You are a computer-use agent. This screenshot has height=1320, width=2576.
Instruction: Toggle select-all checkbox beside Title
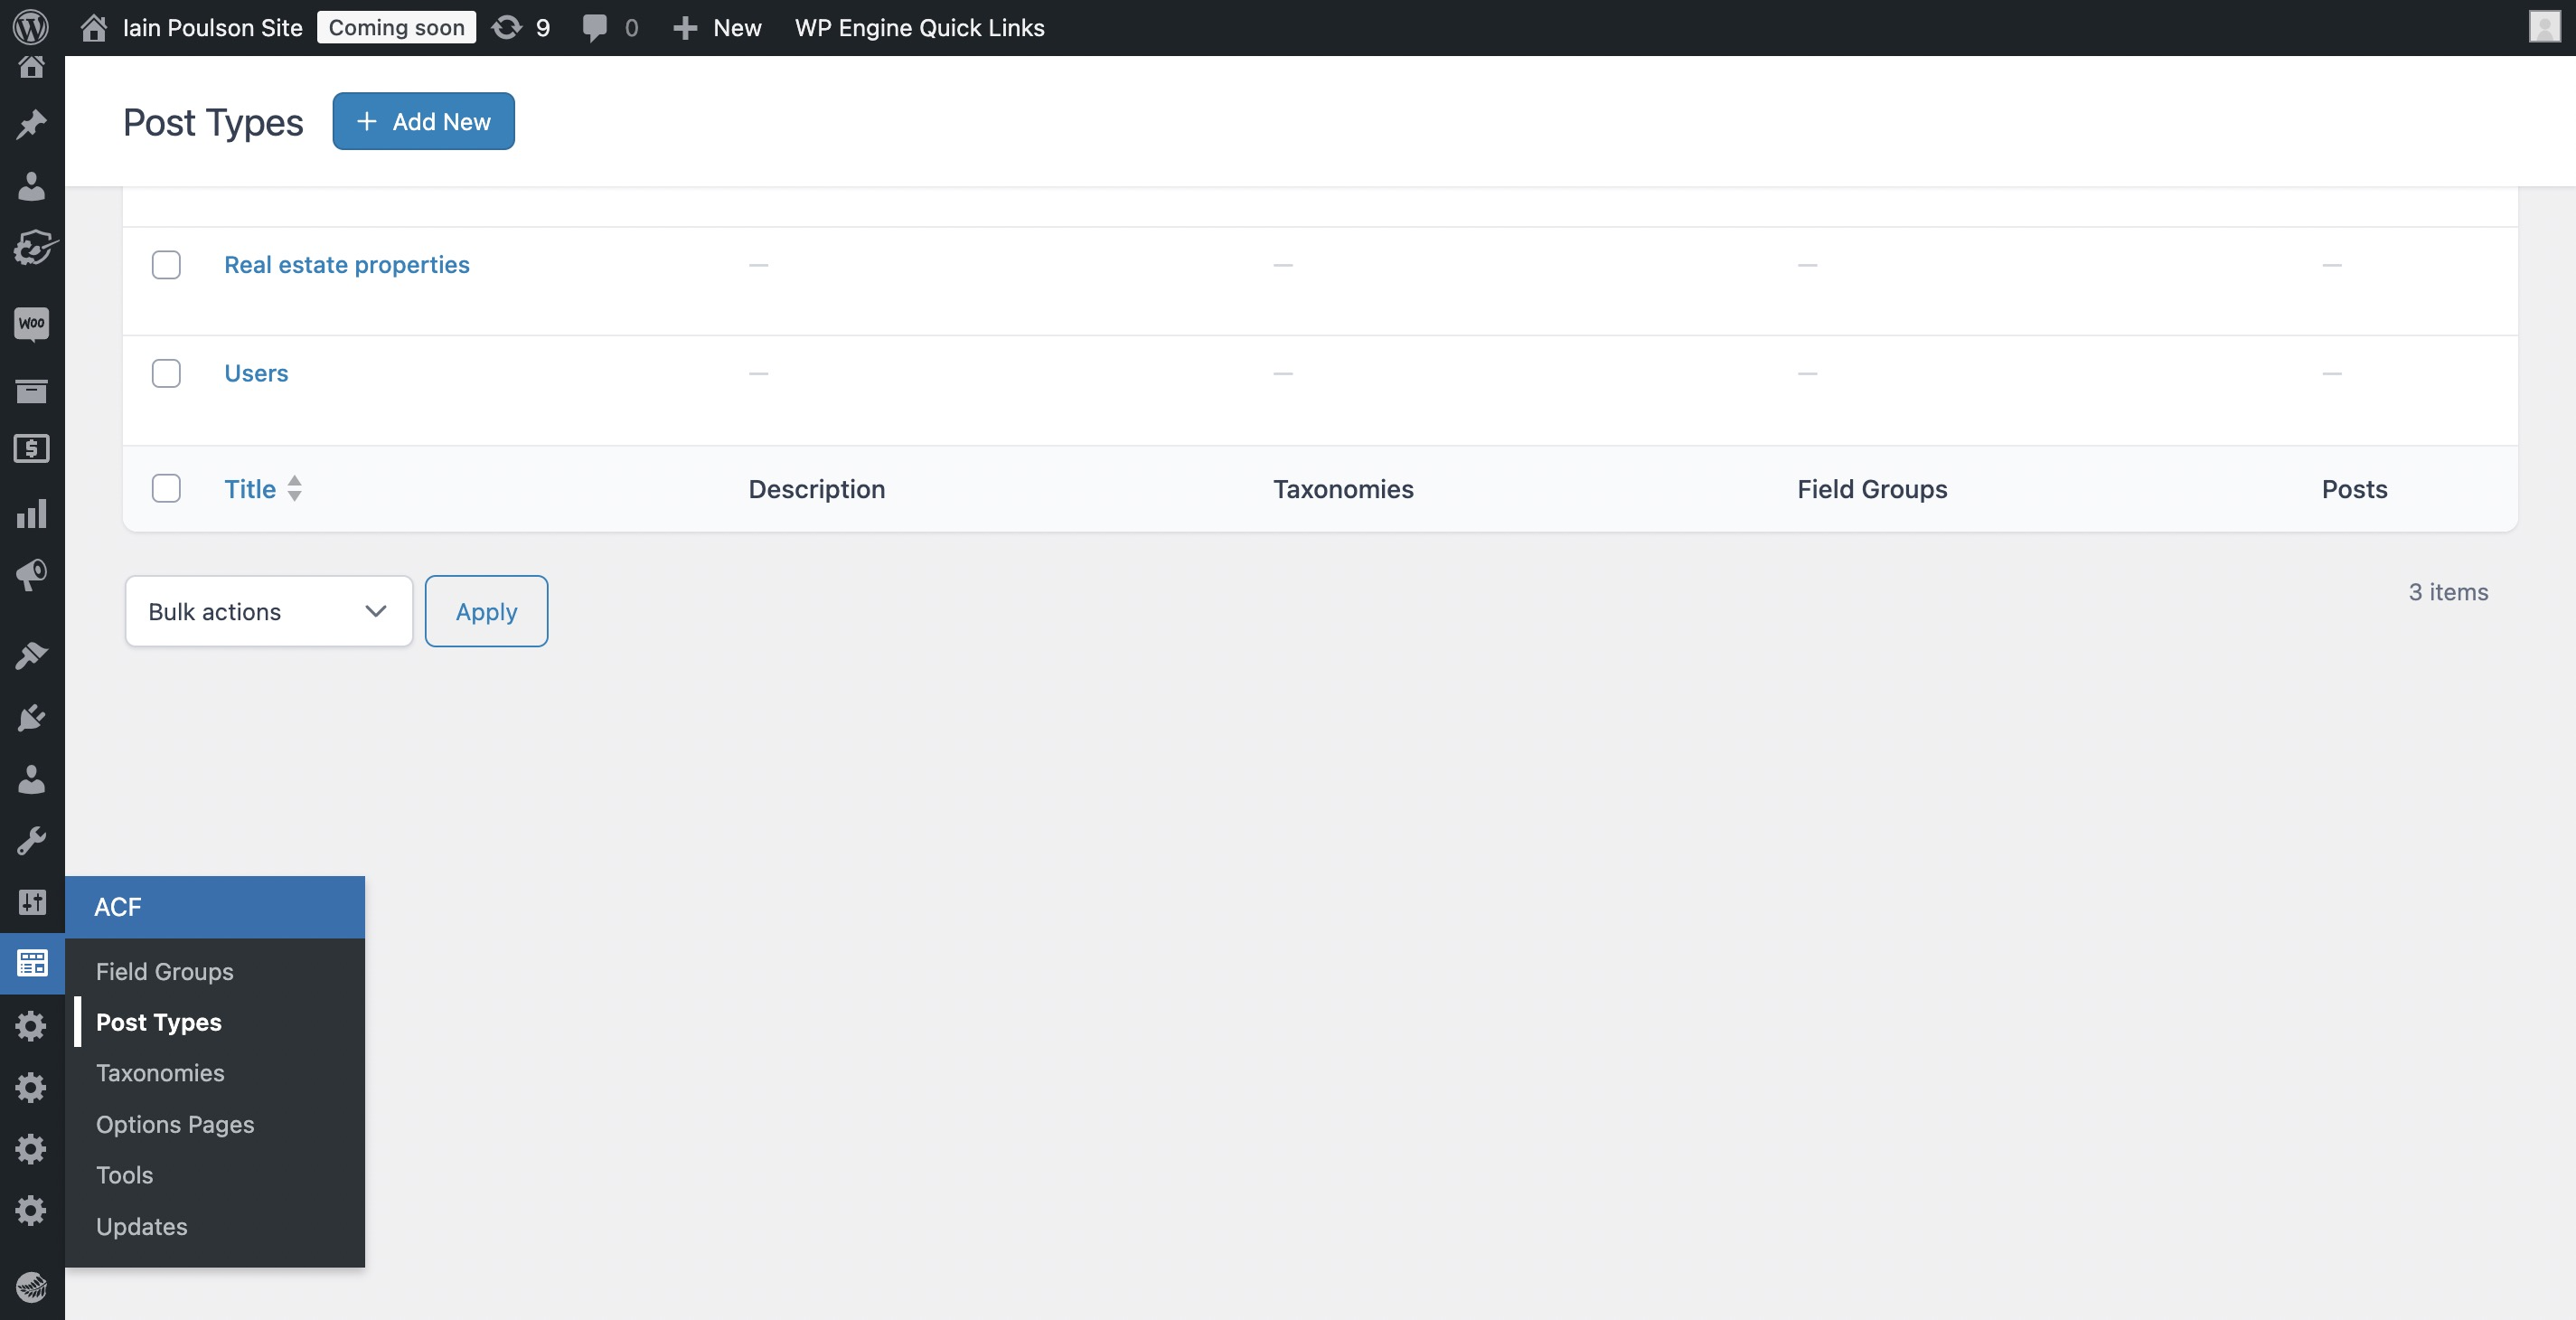166,489
